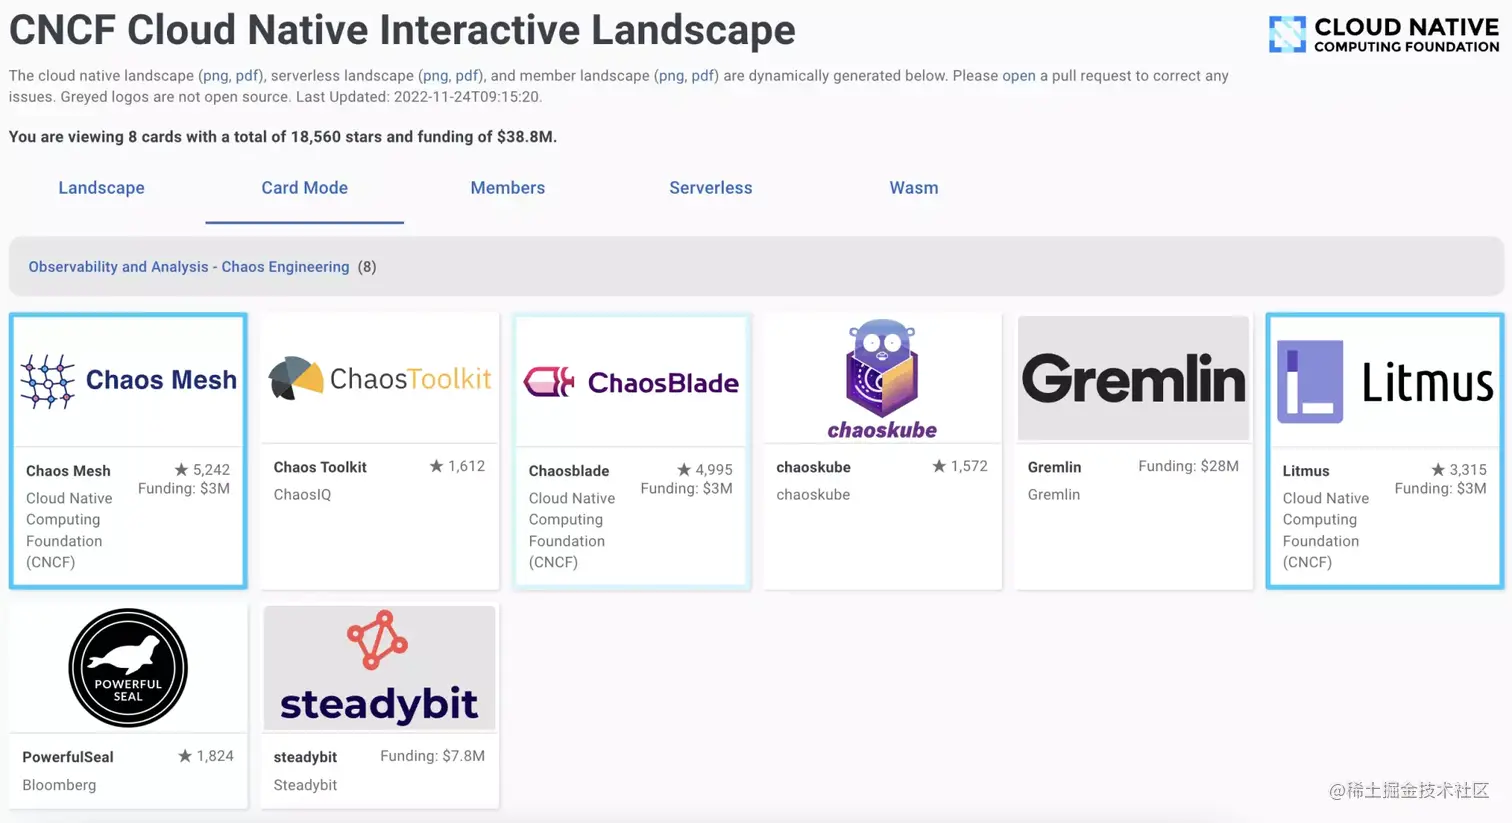
Task: Click the 3,315 star count
Action: [x=1468, y=469]
